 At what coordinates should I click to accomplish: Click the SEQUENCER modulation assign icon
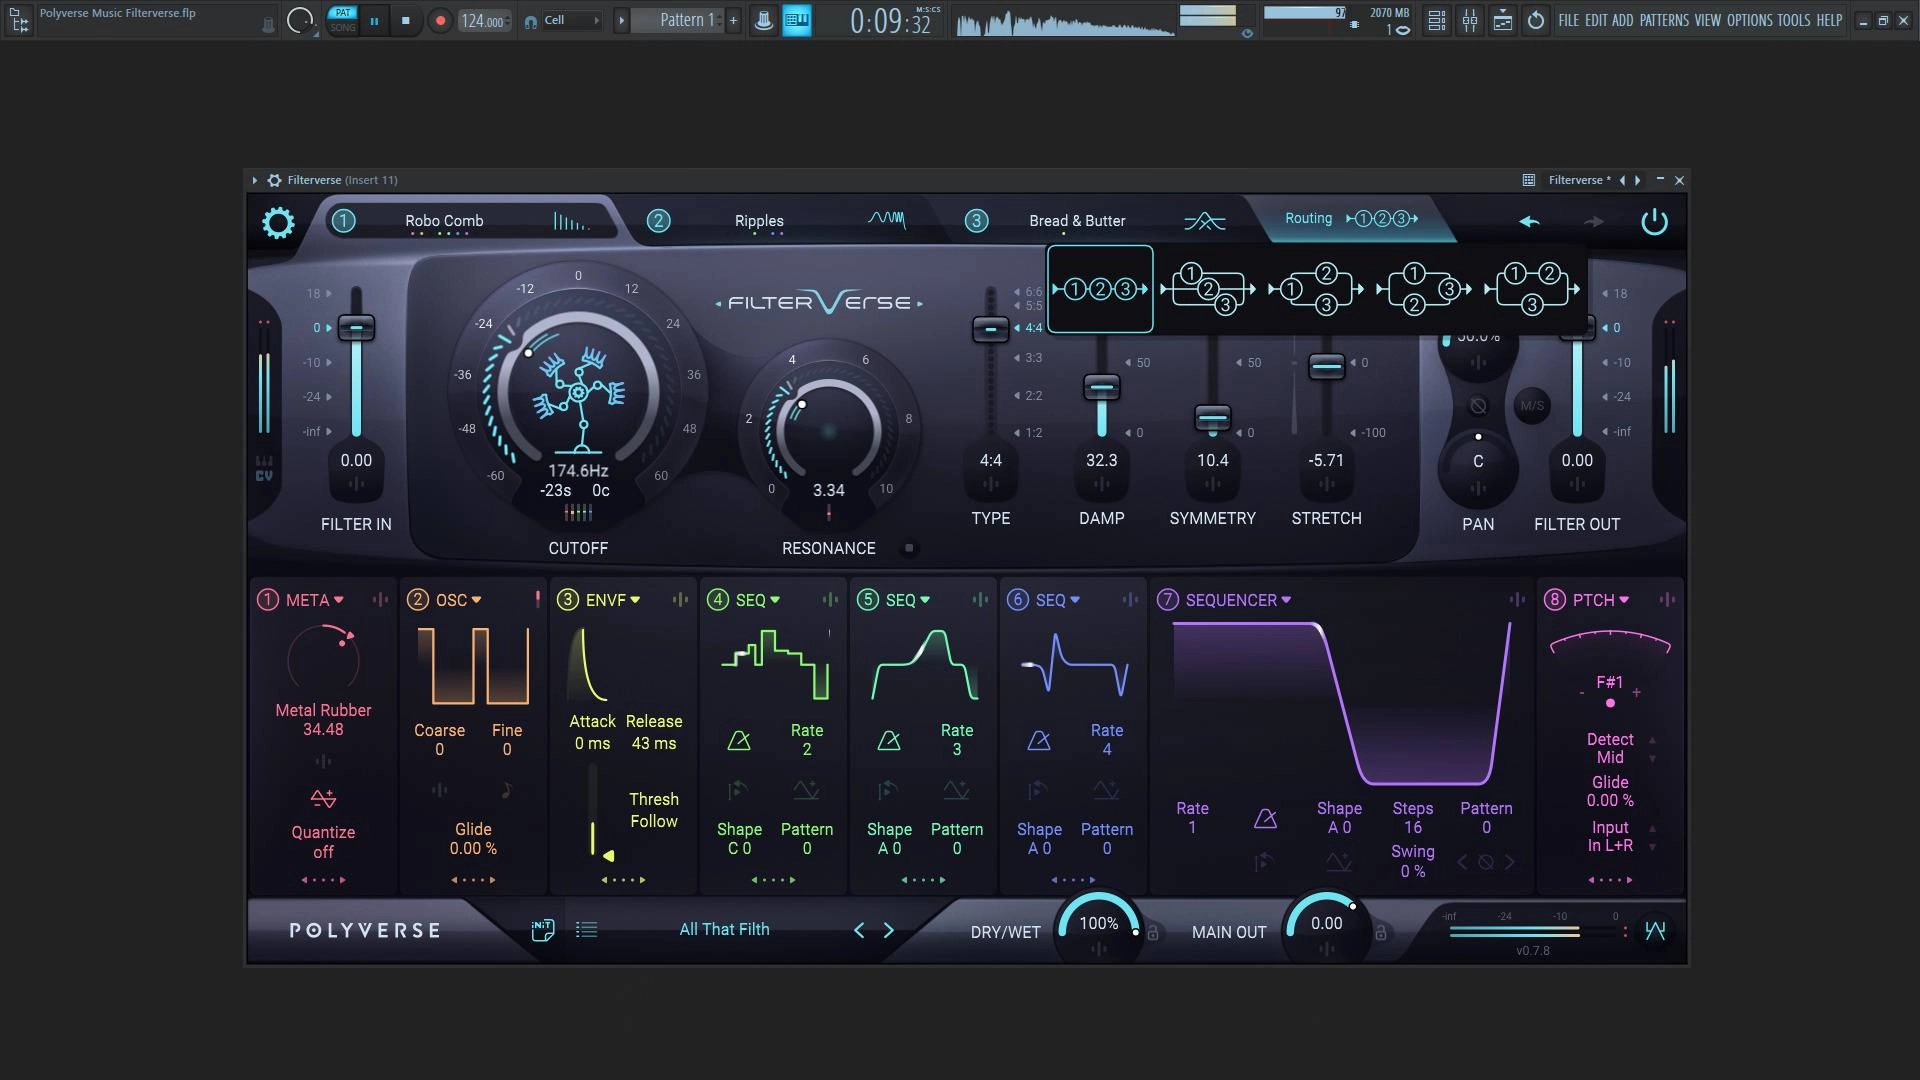(x=1517, y=600)
